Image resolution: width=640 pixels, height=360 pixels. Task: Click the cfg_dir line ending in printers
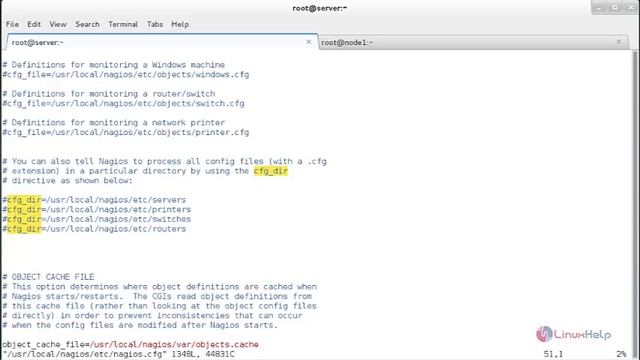(97, 209)
